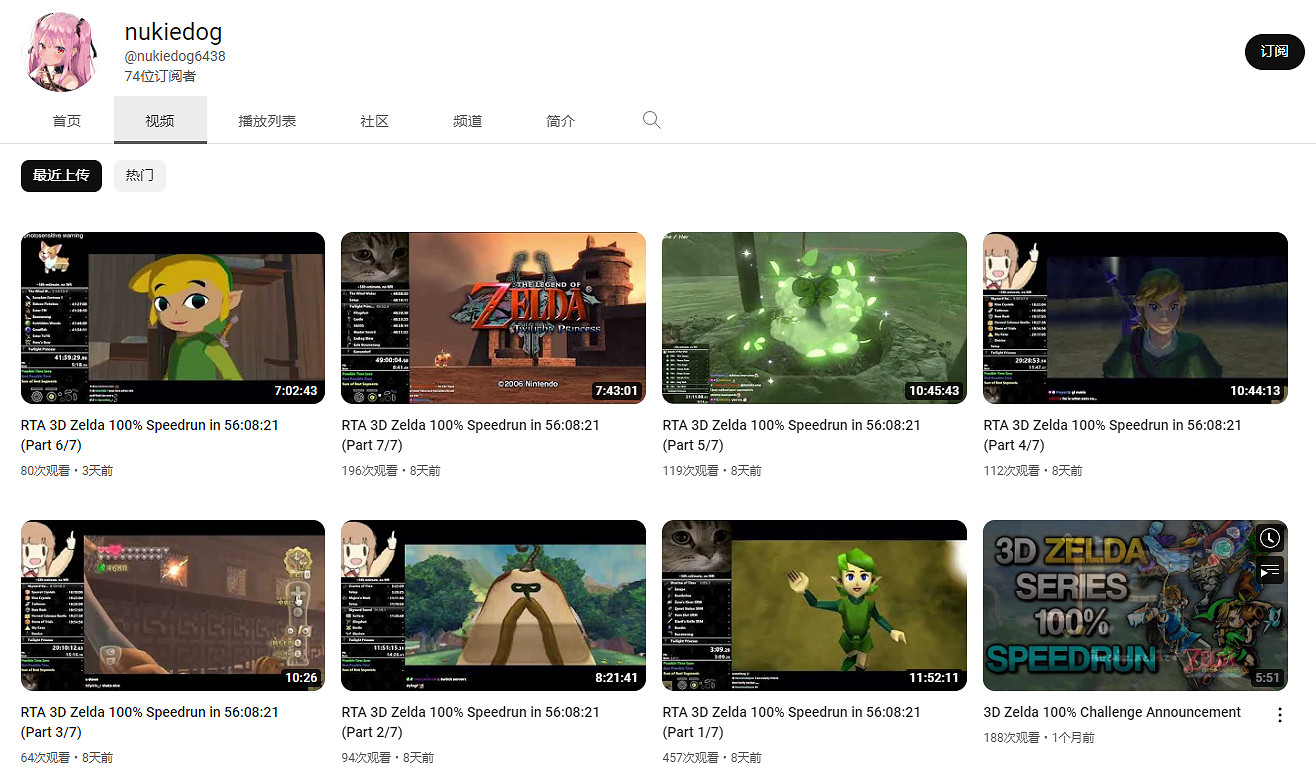Select the 最近上传 sort chip
Screen dimensions: 1316x773
click(61, 175)
